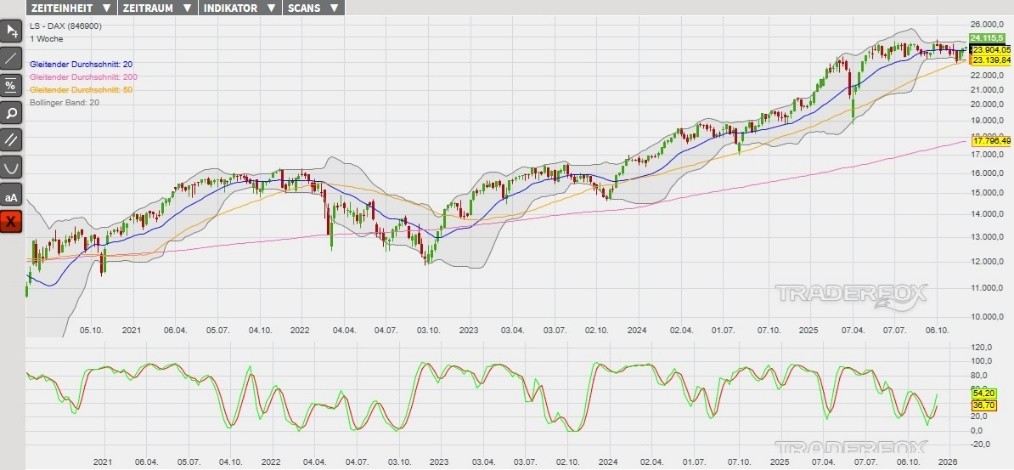1014x470 pixels.
Task: Select the Gleitender Durchschnitt: 200 legend entry
Action: point(86,77)
